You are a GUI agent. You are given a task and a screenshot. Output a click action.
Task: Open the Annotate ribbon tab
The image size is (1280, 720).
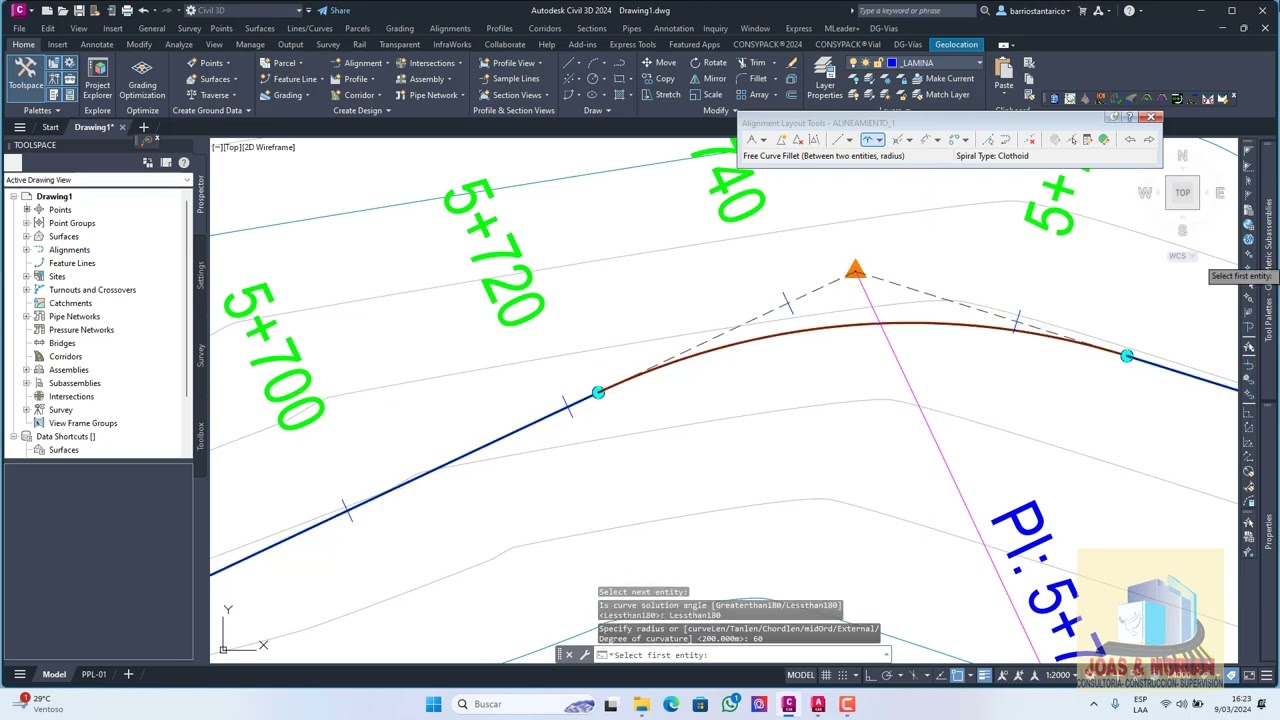97,45
